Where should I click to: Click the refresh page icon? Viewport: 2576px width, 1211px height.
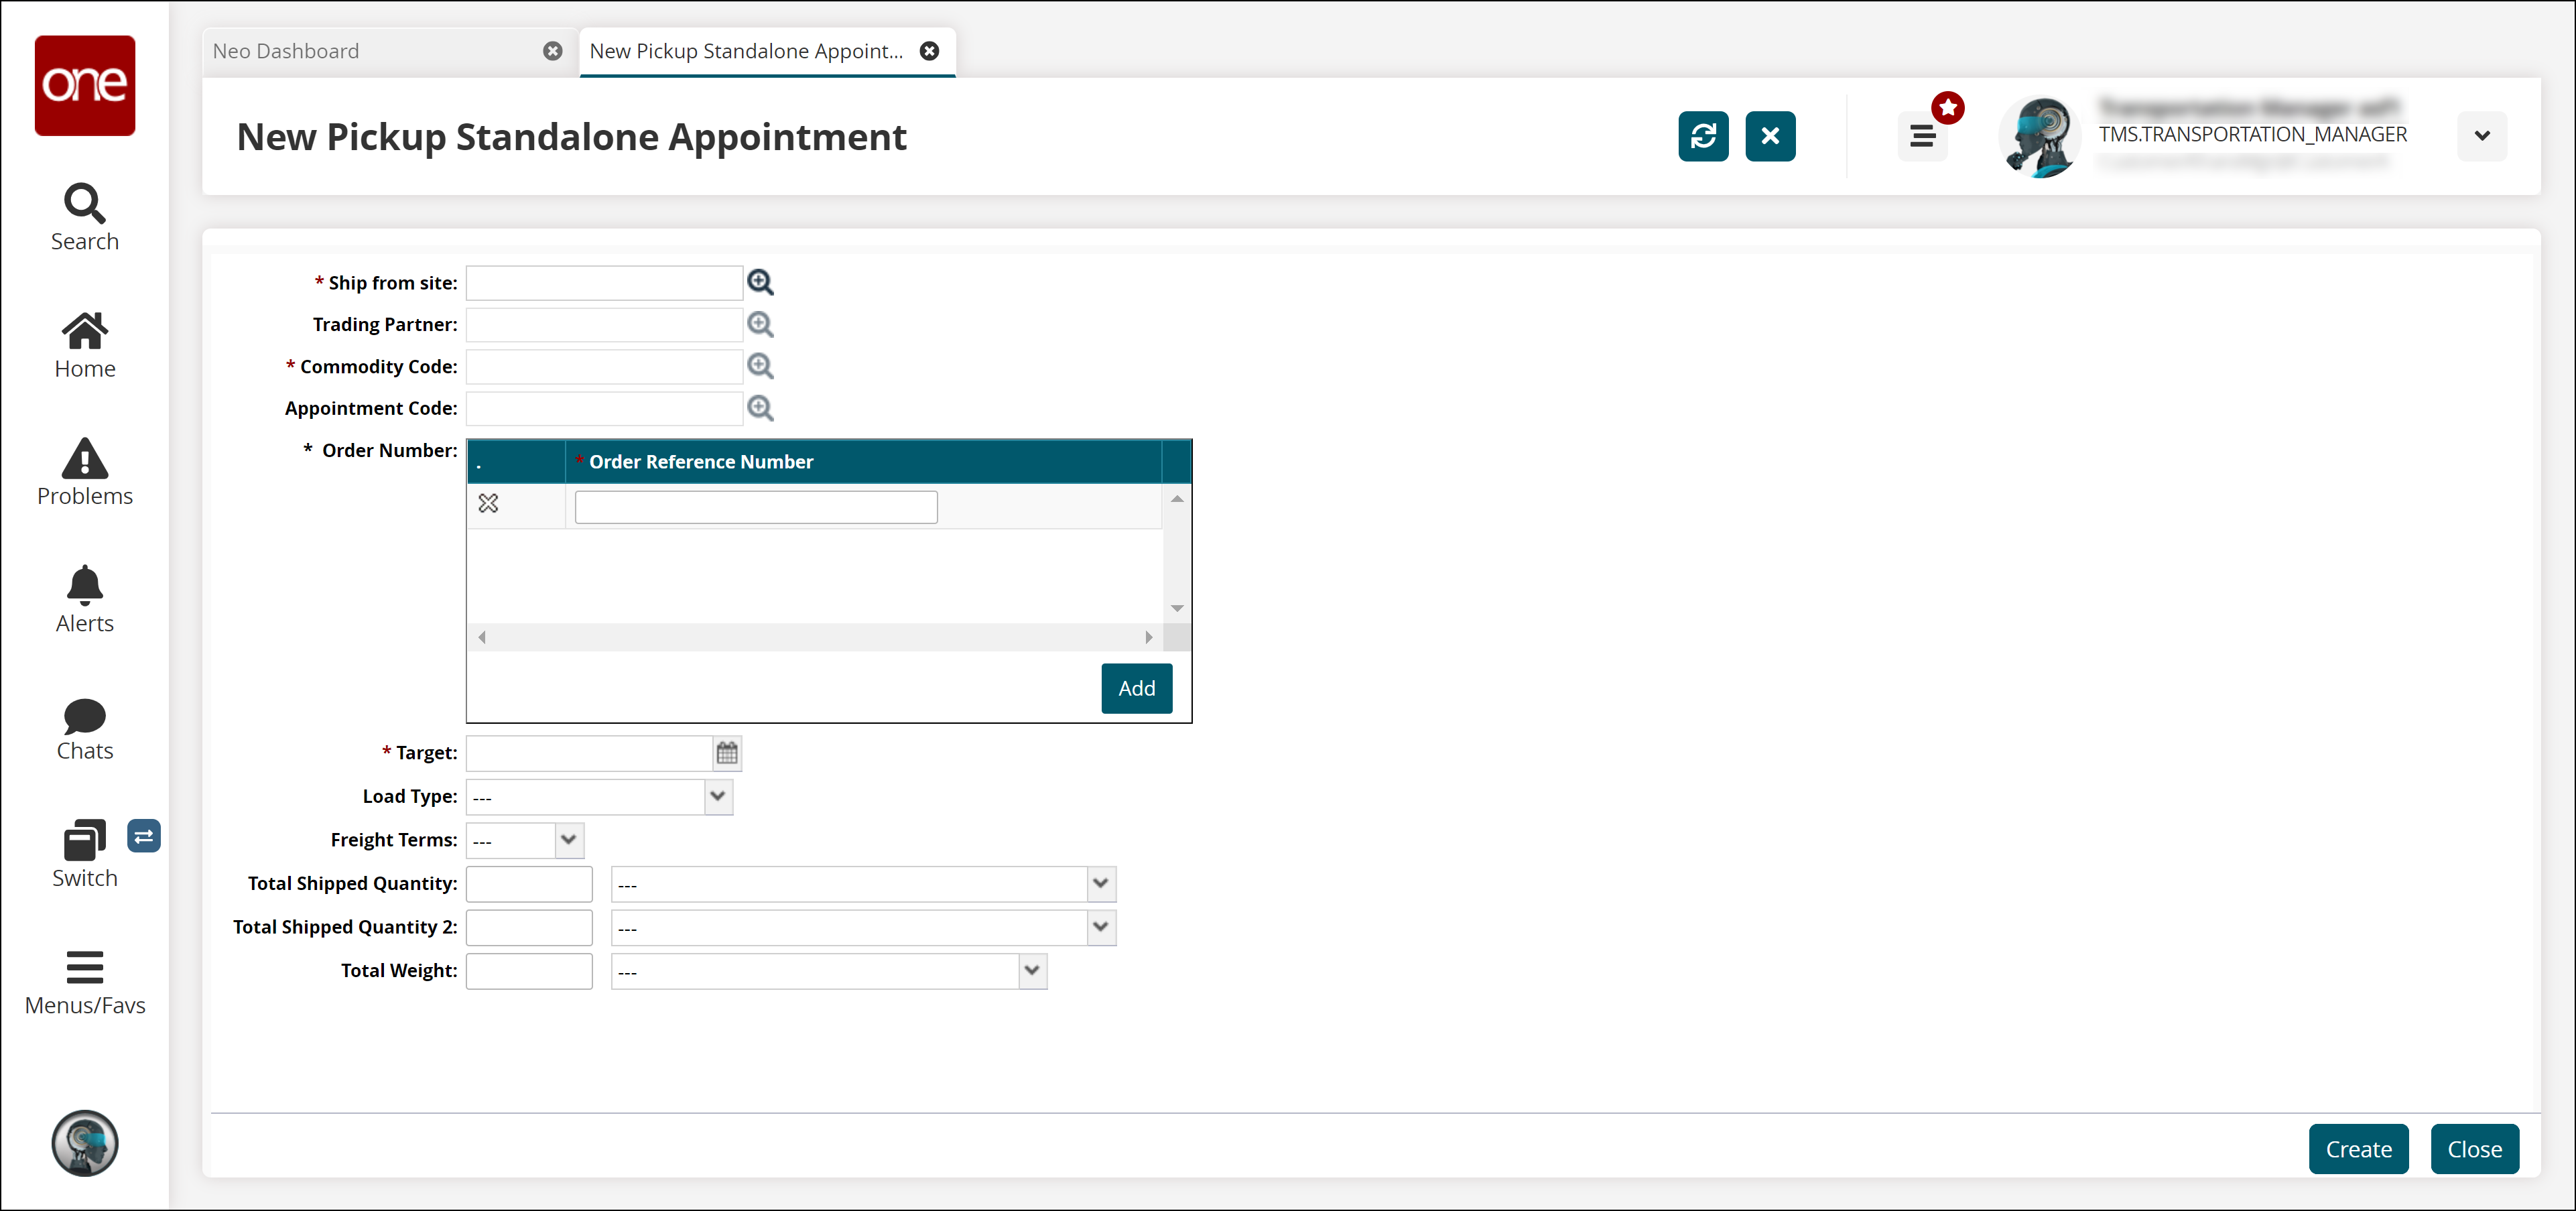pyautogui.click(x=1703, y=136)
